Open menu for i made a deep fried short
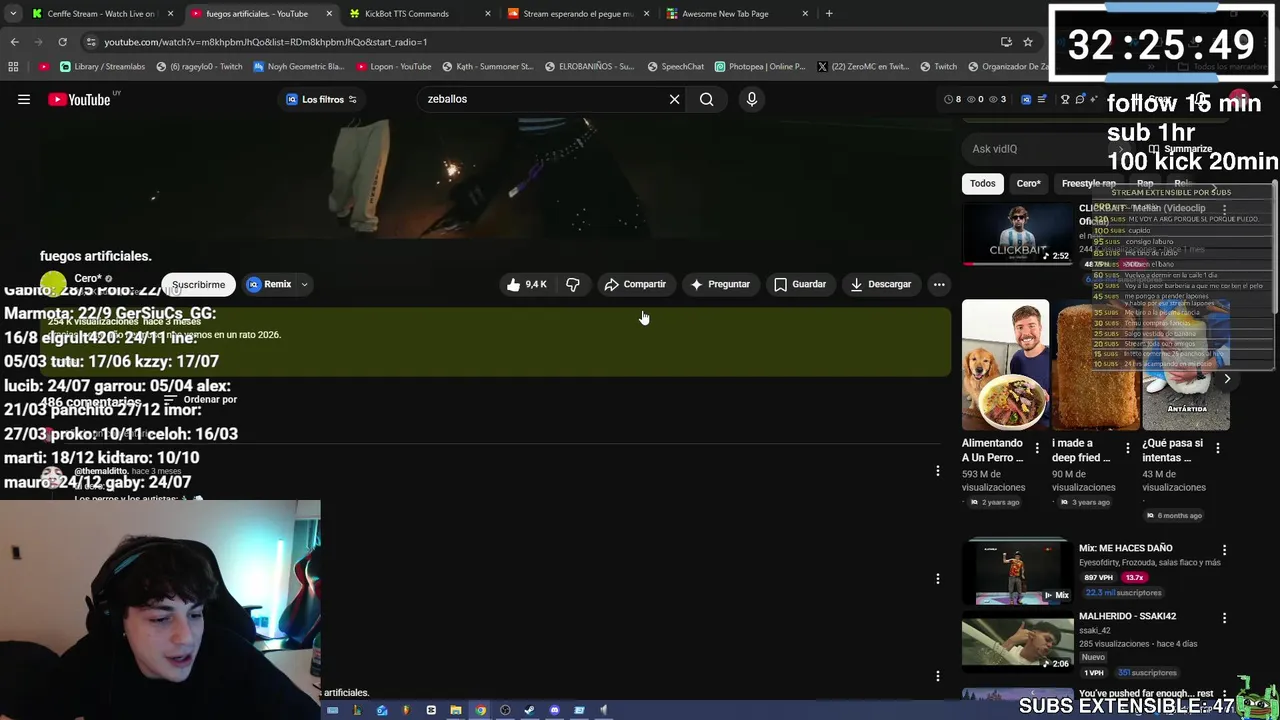The image size is (1280, 720). click(x=1128, y=448)
